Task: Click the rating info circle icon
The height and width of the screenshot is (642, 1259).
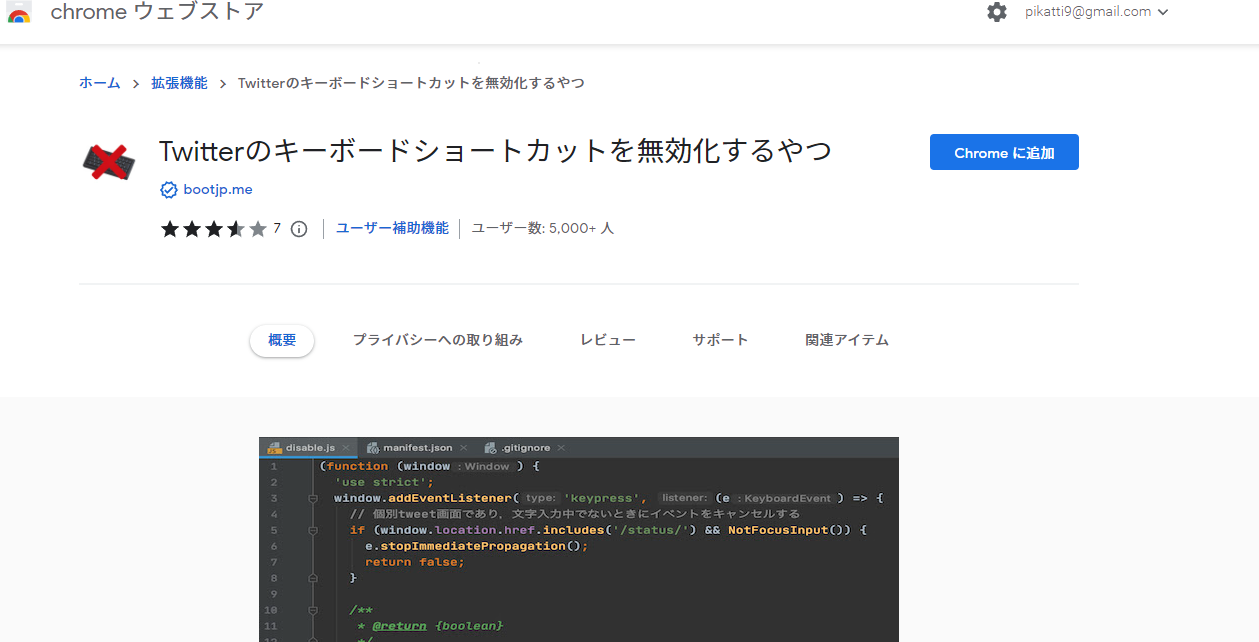Action: pos(298,229)
